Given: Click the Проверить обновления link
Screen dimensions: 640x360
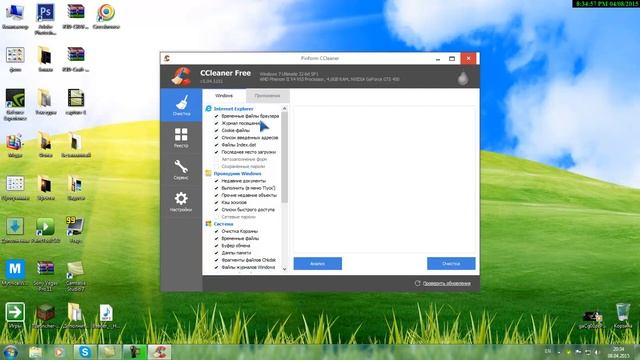Looking at the screenshot, I should (447, 283).
